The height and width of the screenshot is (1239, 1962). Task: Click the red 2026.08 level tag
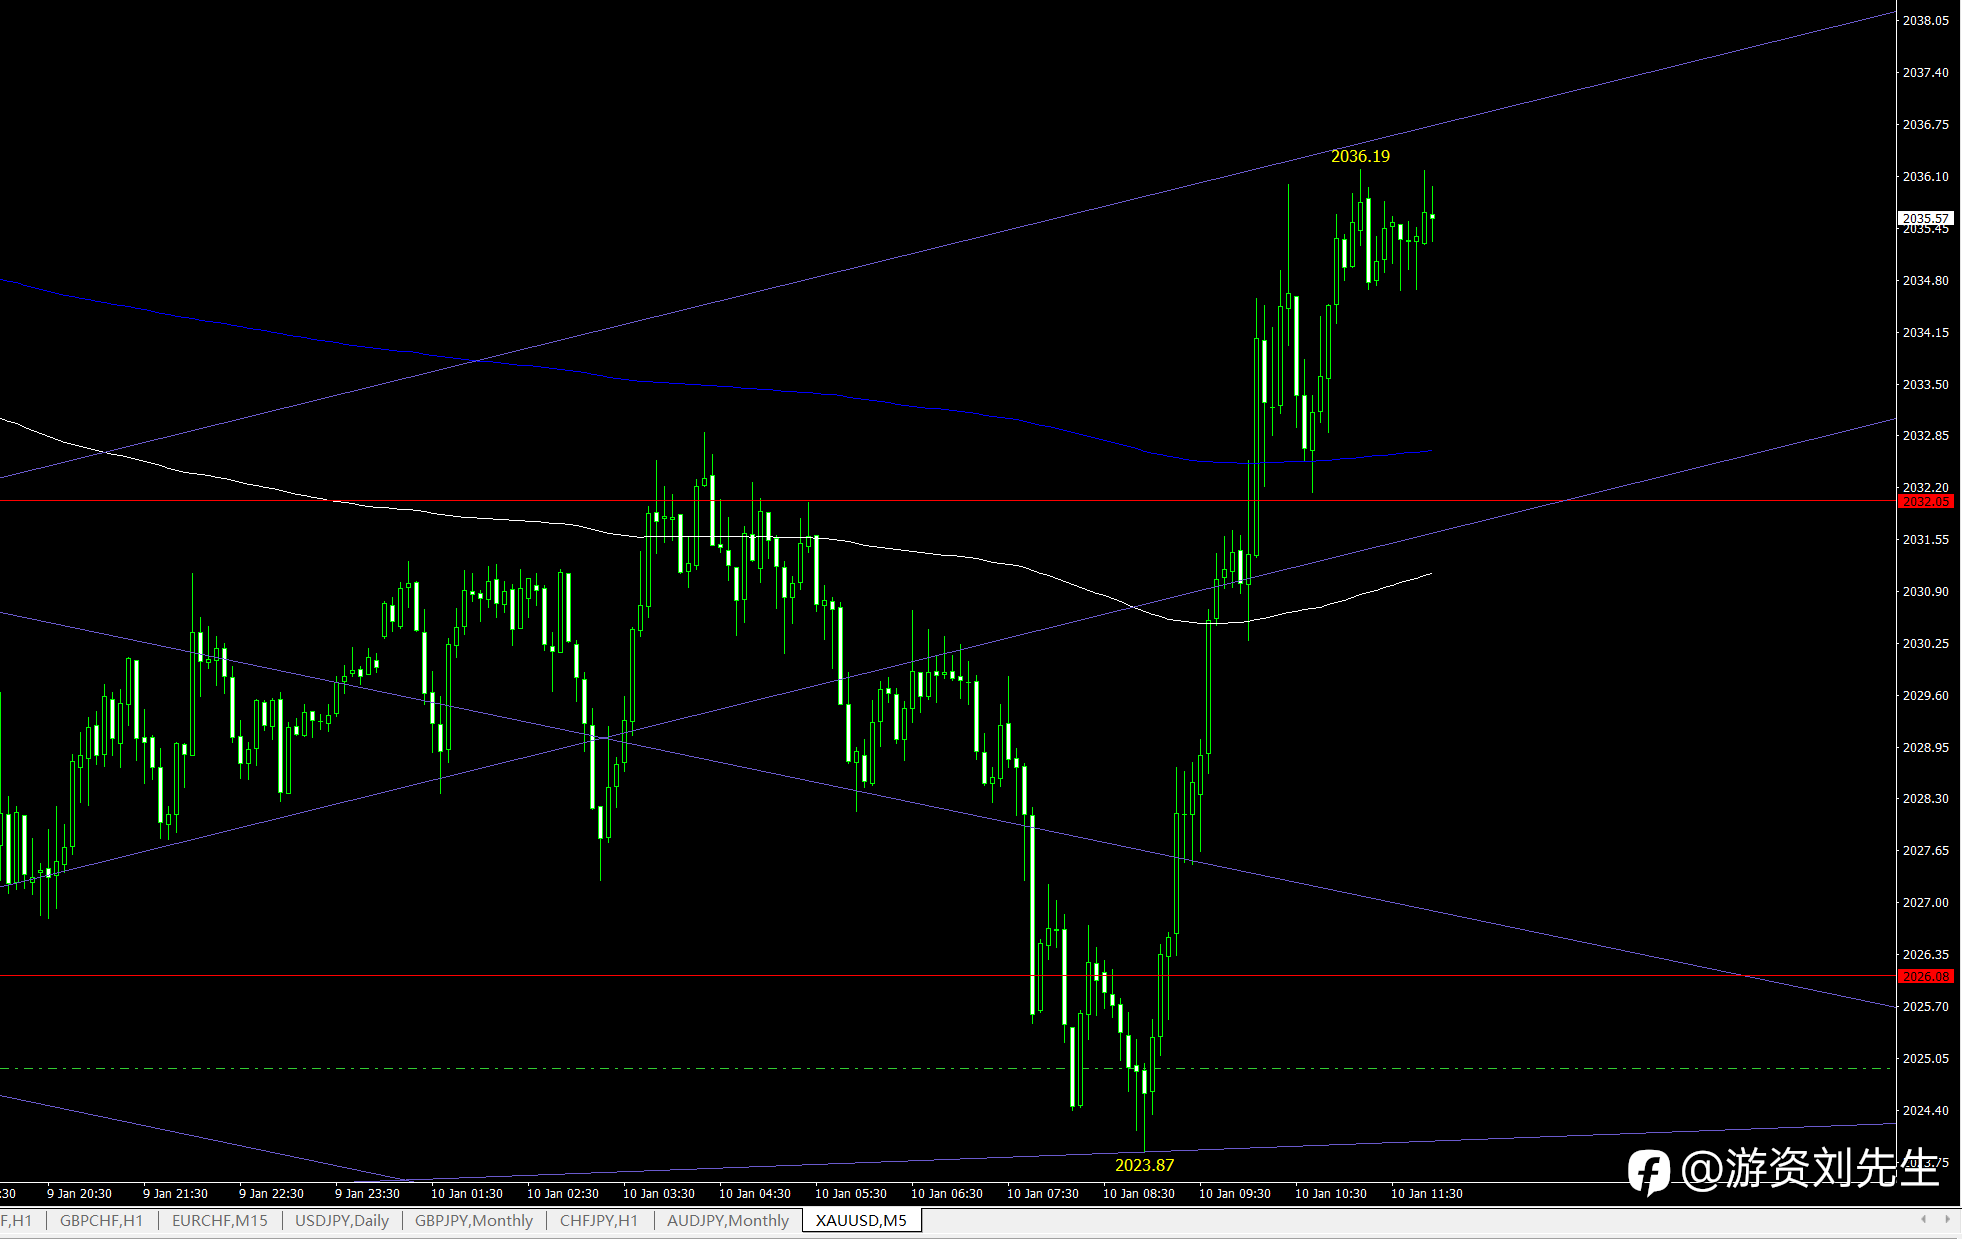point(1925,976)
